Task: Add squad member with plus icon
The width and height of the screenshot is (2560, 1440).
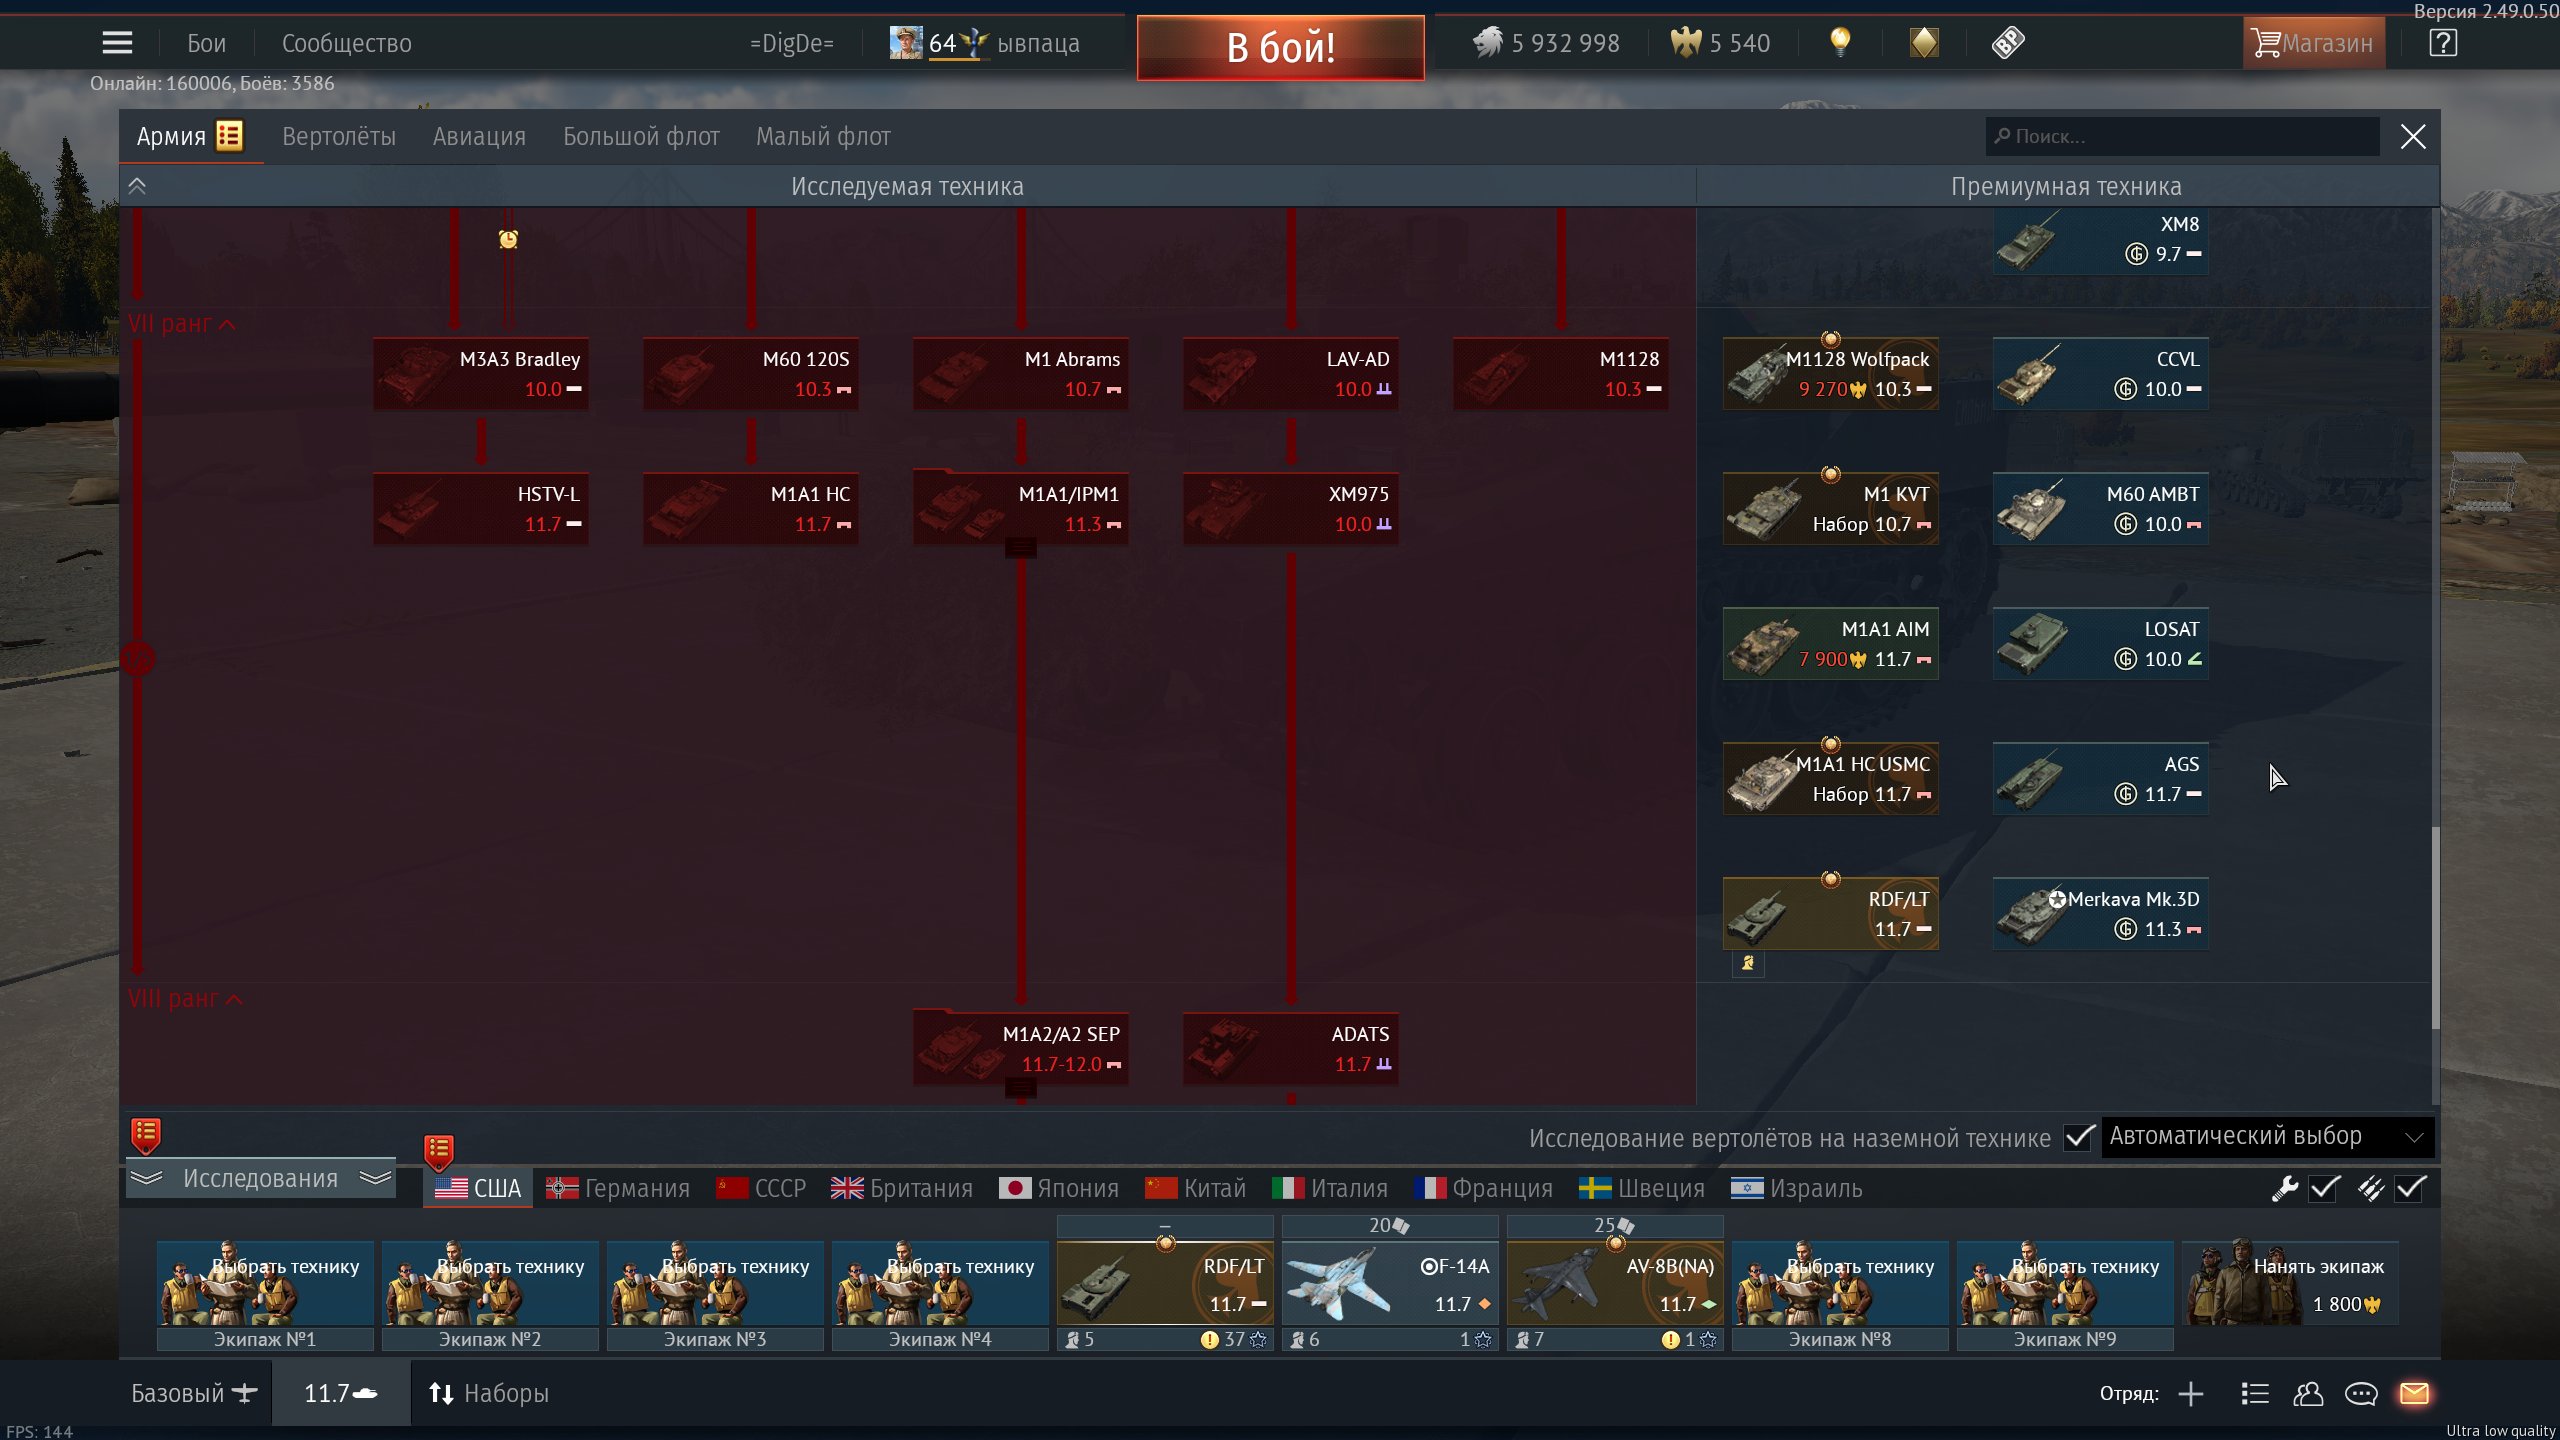Action: click(x=2191, y=1393)
